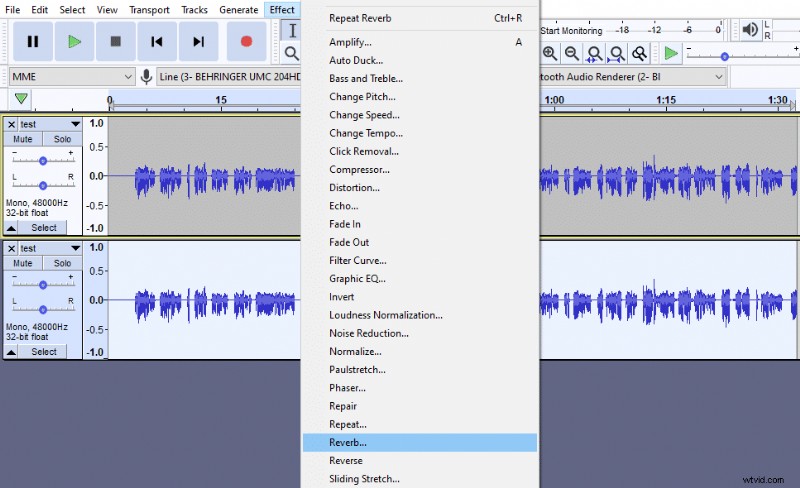Screen dimensions: 800x488
Task: Open the MME audio host dropdown
Action: click(x=72, y=77)
